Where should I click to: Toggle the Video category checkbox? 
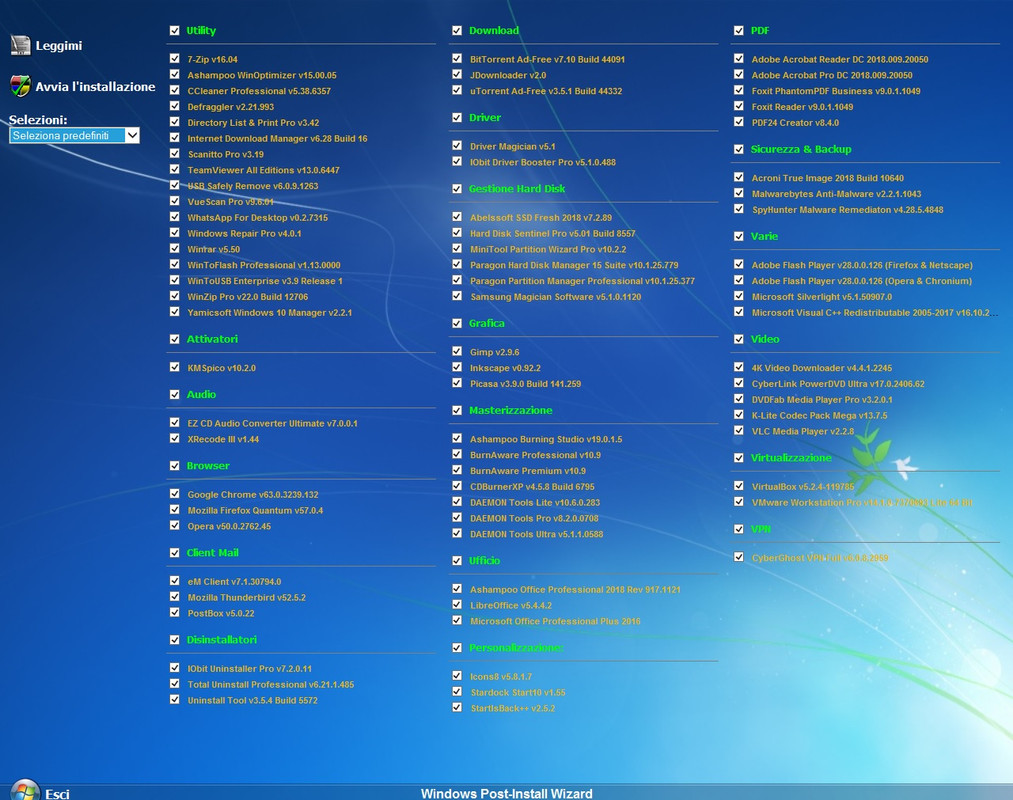tap(738, 339)
